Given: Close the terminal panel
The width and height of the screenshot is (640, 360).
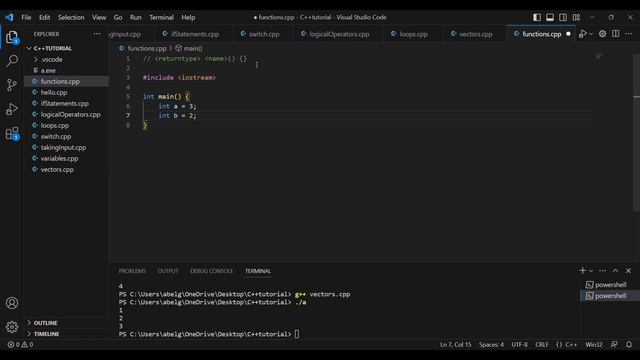Looking at the screenshot, I should [629, 270].
